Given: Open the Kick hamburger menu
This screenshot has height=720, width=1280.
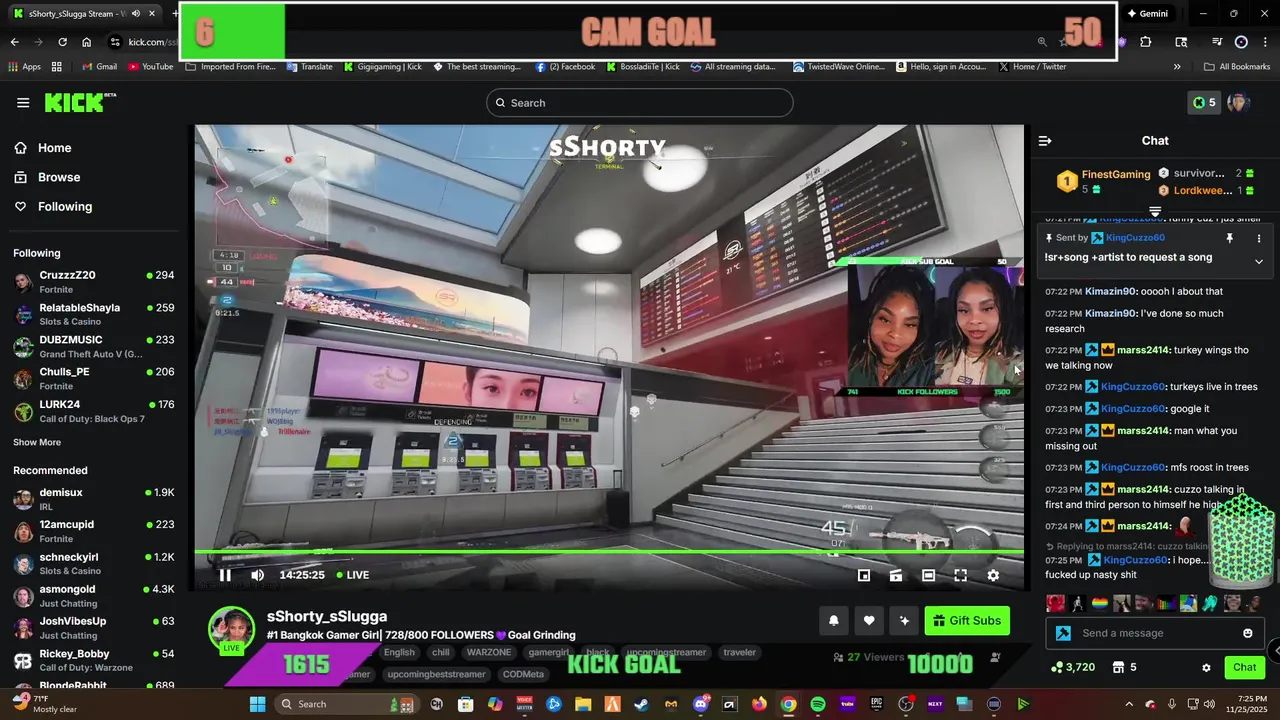Looking at the screenshot, I should tap(23, 103).
